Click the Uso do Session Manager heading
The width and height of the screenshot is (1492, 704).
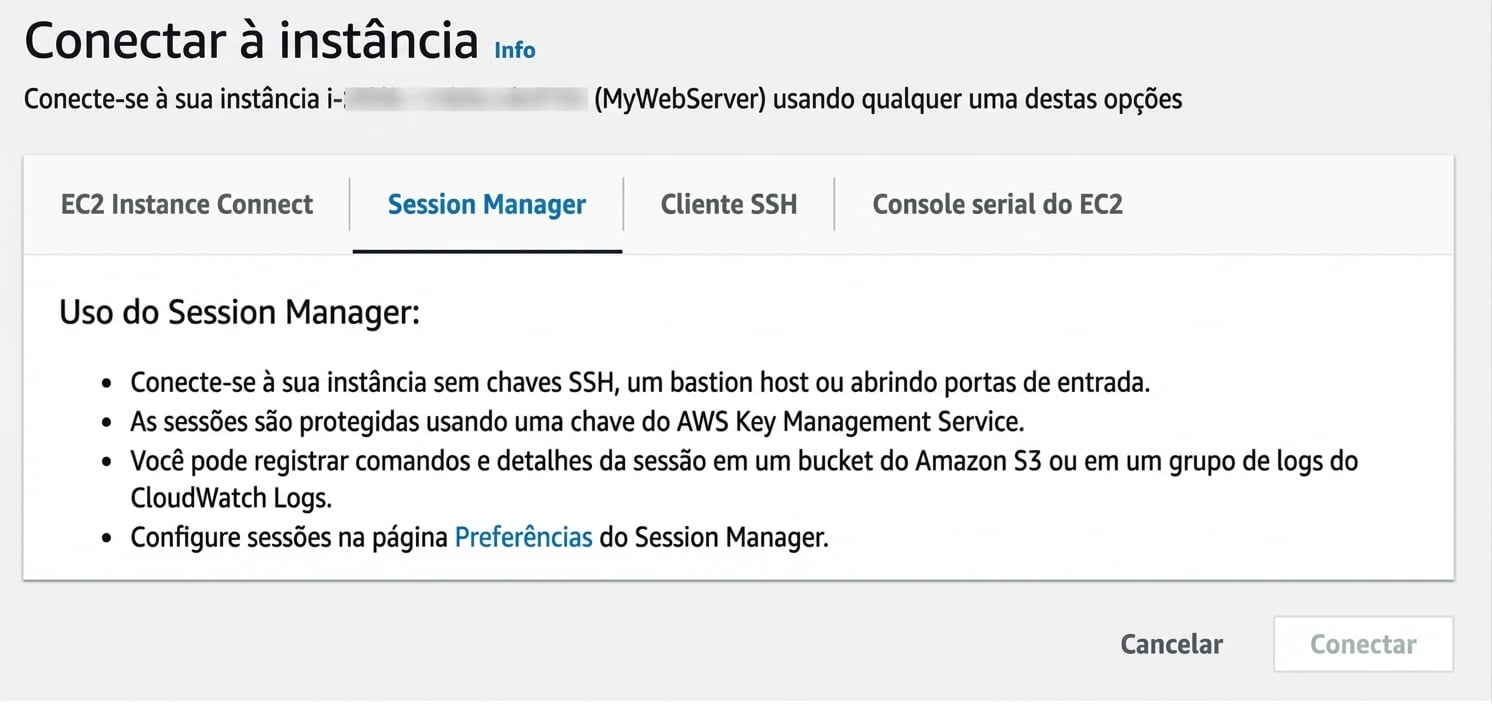click(236, 311)
